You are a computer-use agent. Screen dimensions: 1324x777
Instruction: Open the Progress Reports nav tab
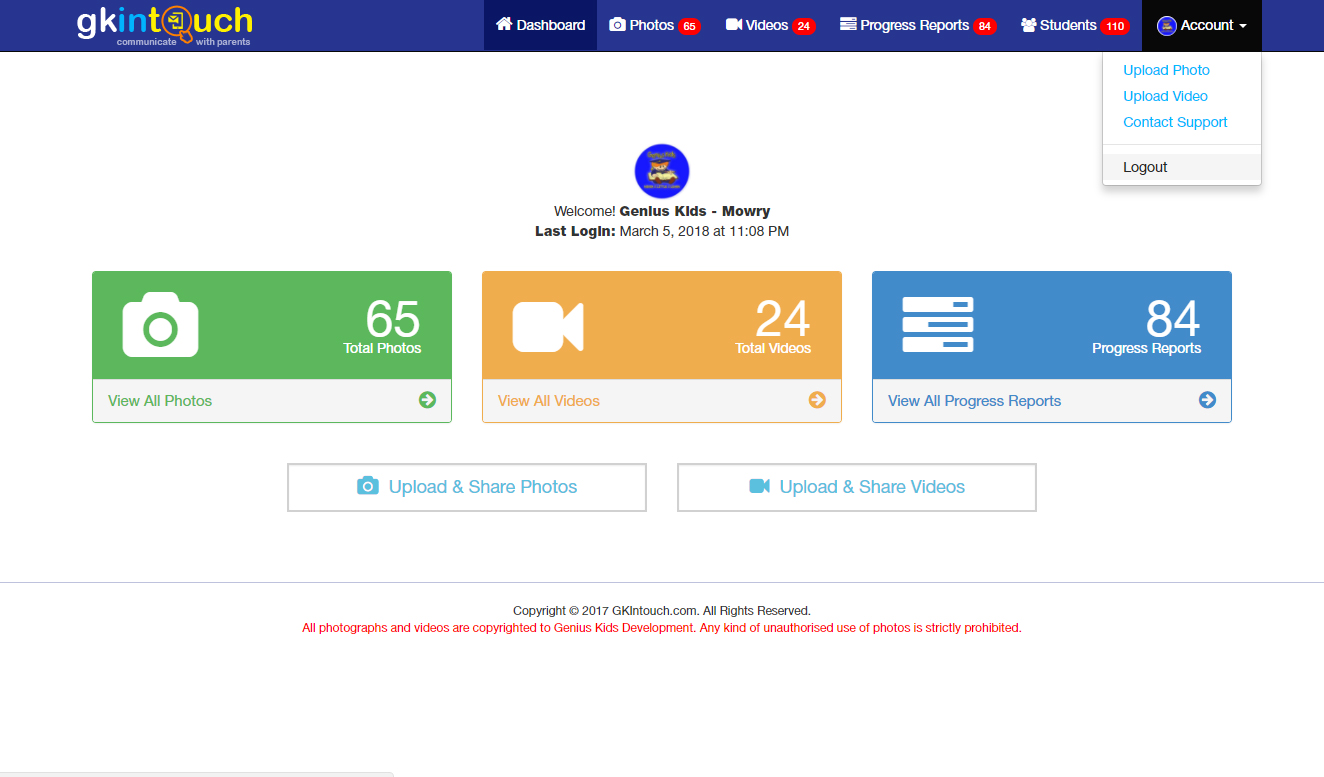918,25
